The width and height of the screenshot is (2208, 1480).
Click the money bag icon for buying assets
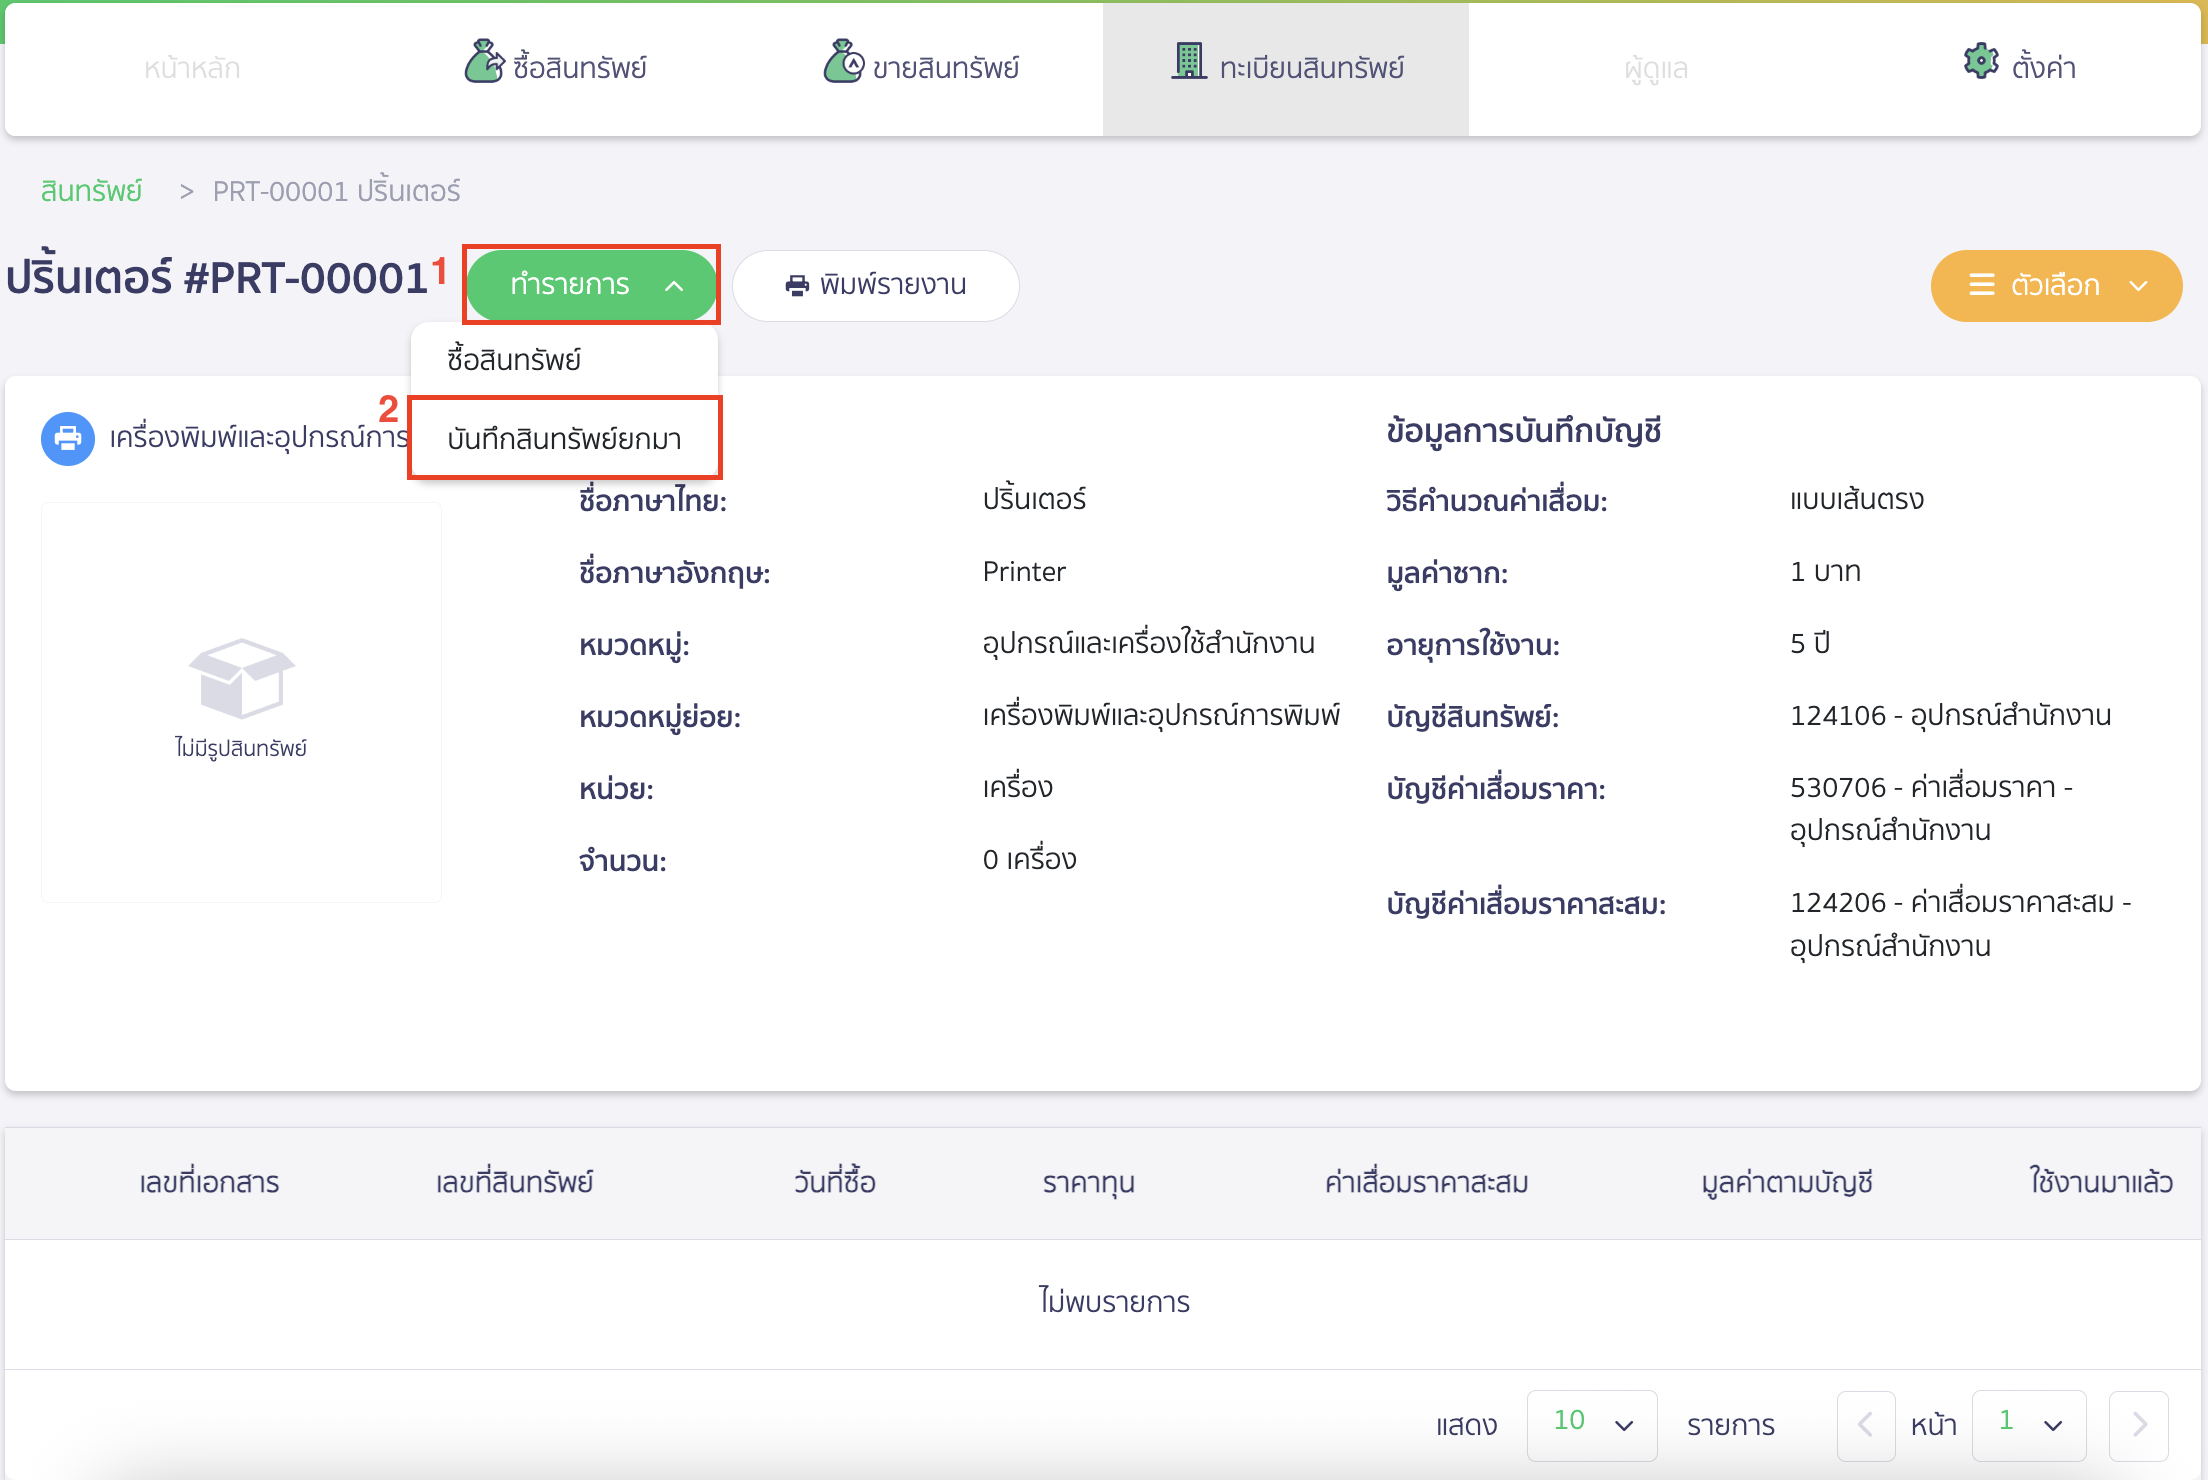coord(484,61)
